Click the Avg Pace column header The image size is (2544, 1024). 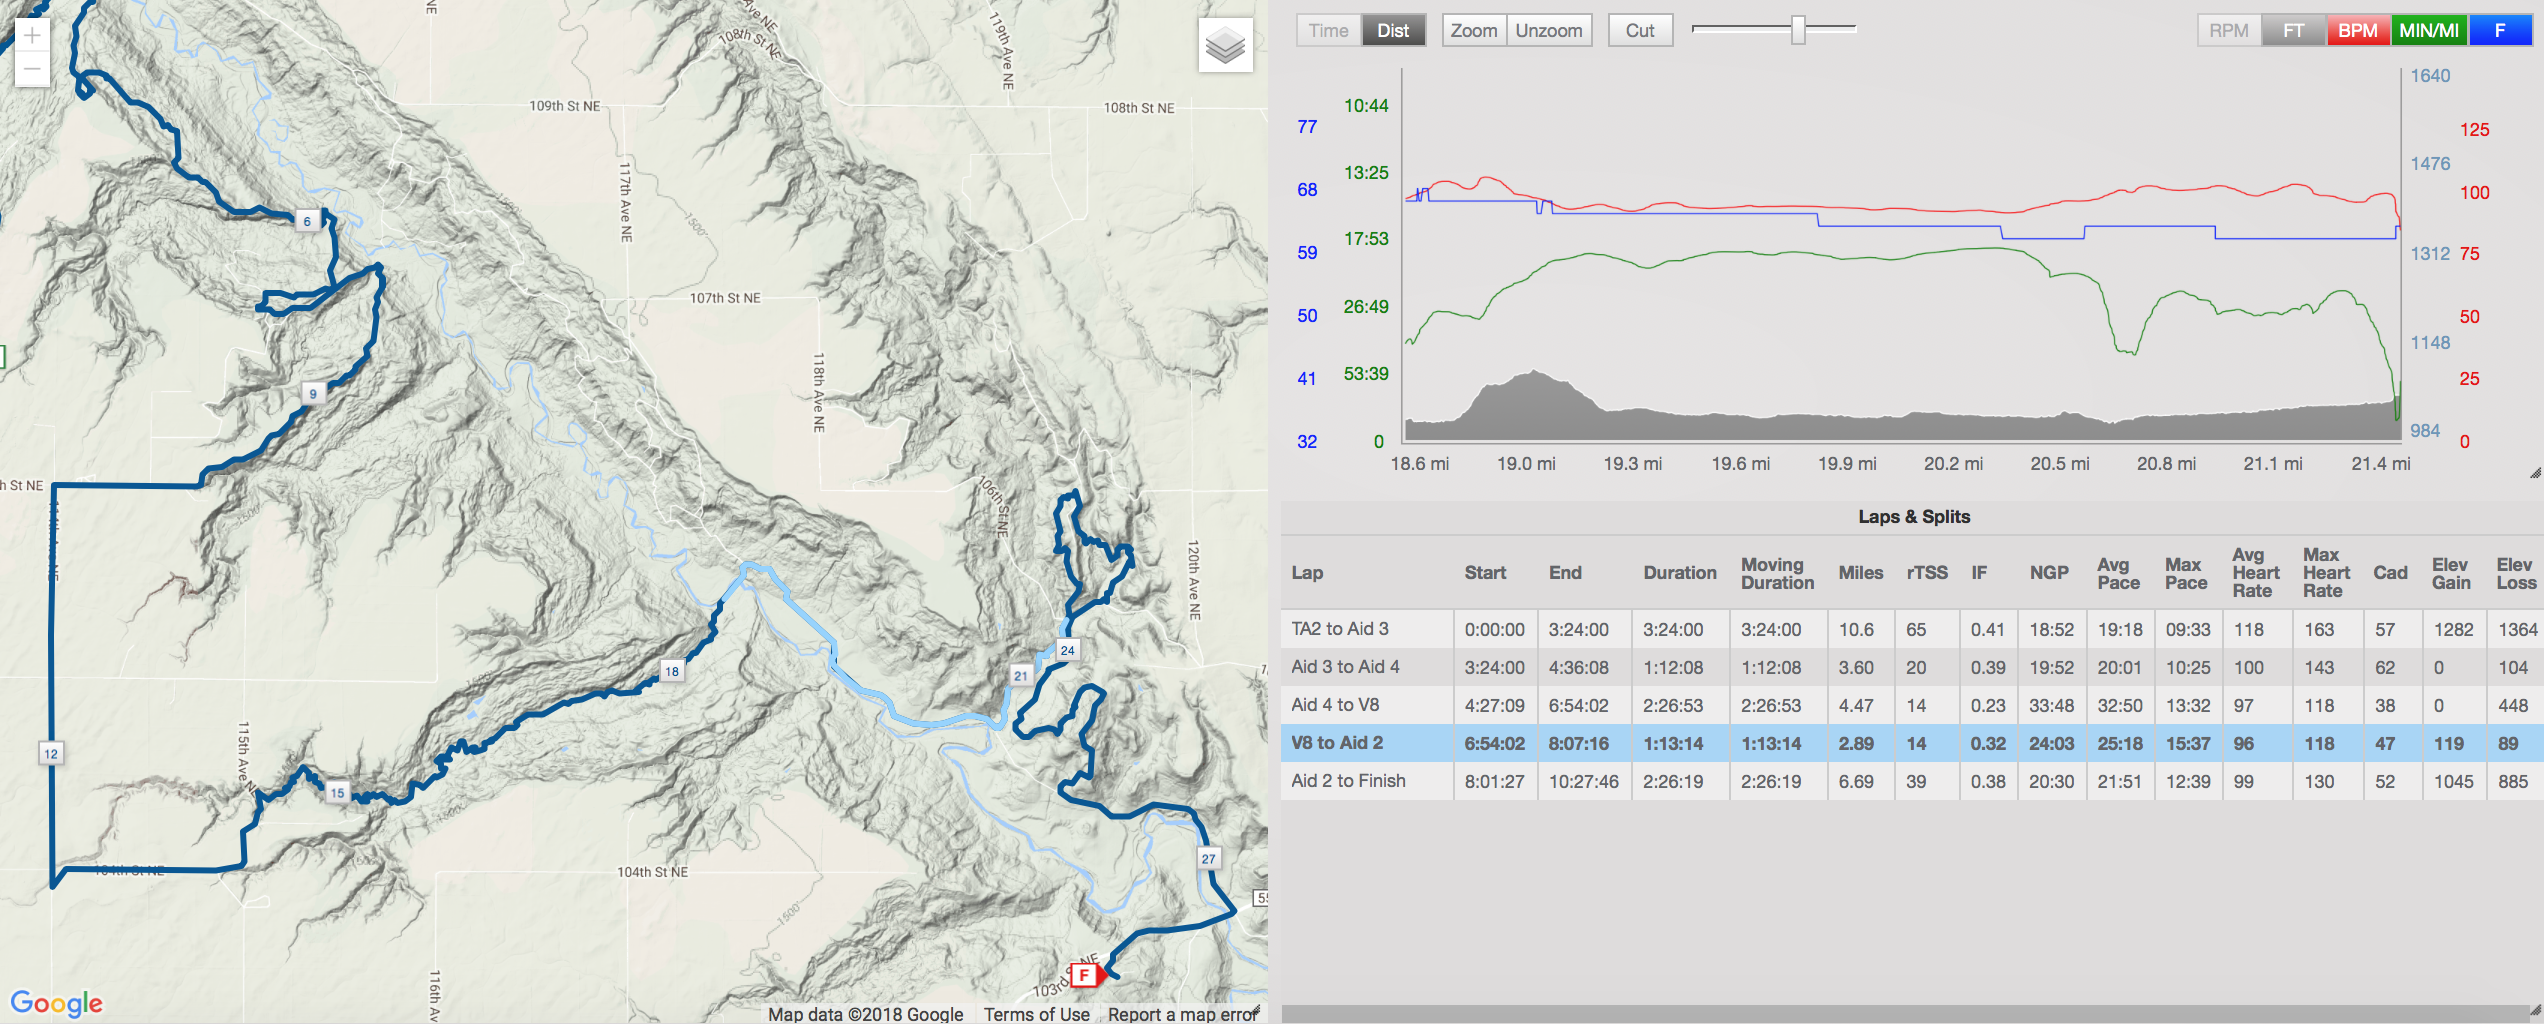coord(2118,573)
